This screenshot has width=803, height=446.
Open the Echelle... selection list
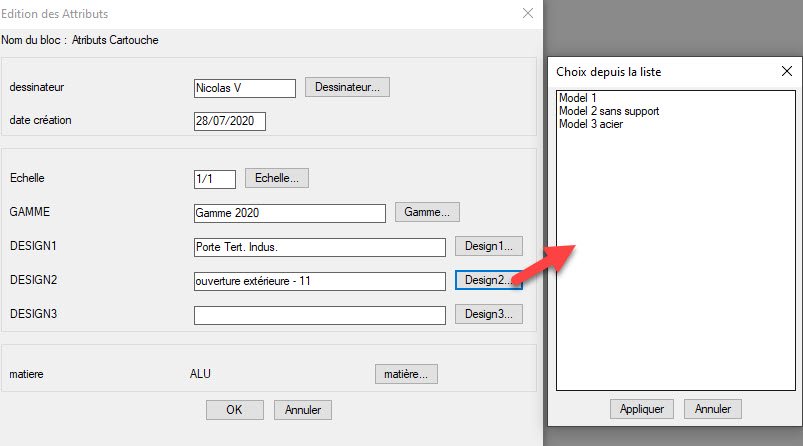click(x=277, y=178)
